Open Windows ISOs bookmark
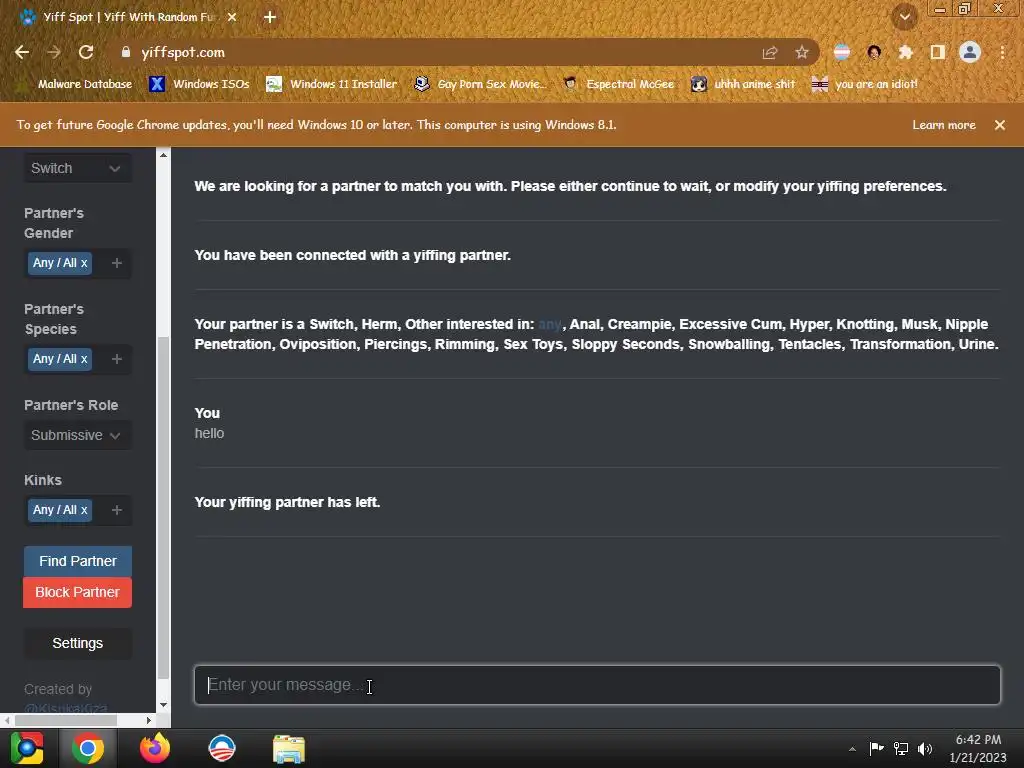1024x768 pixels. (x=200, y=84)
